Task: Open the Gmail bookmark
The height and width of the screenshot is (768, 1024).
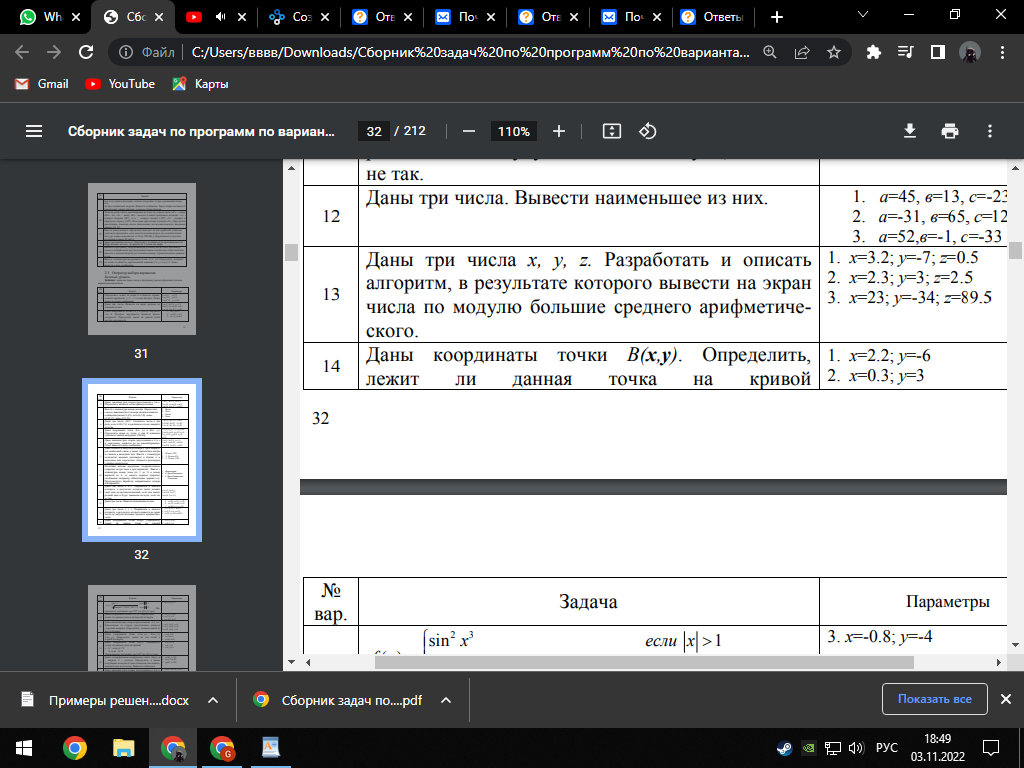Action: 42,84
